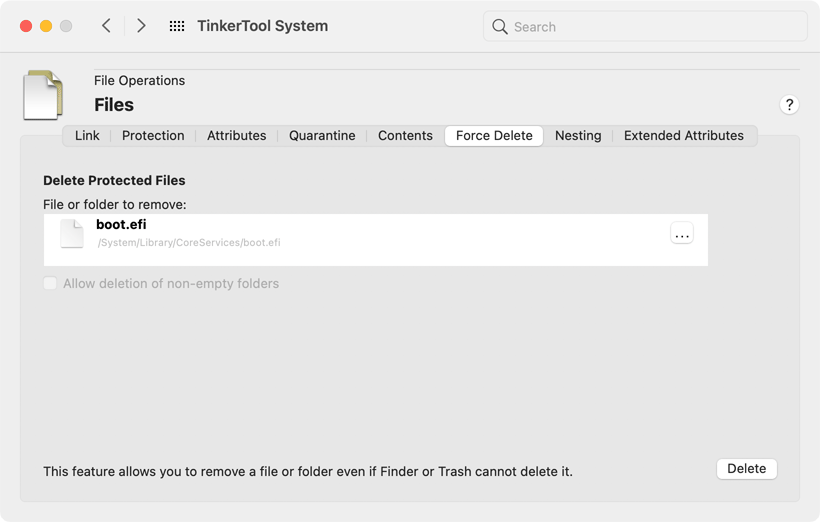820x522 pixels.
Task: Switch to the Protection tab
Action: (153, 135)
